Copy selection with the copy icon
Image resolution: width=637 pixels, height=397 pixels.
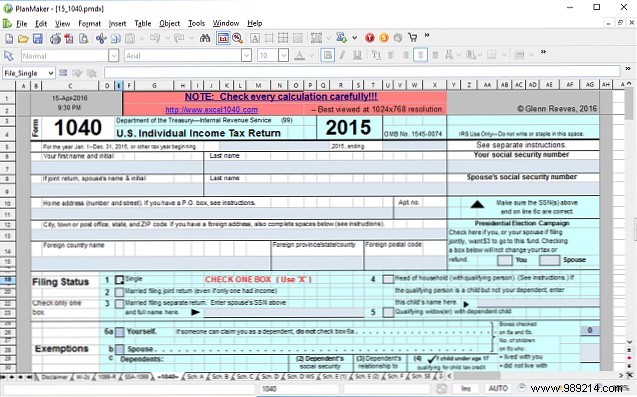116,39
